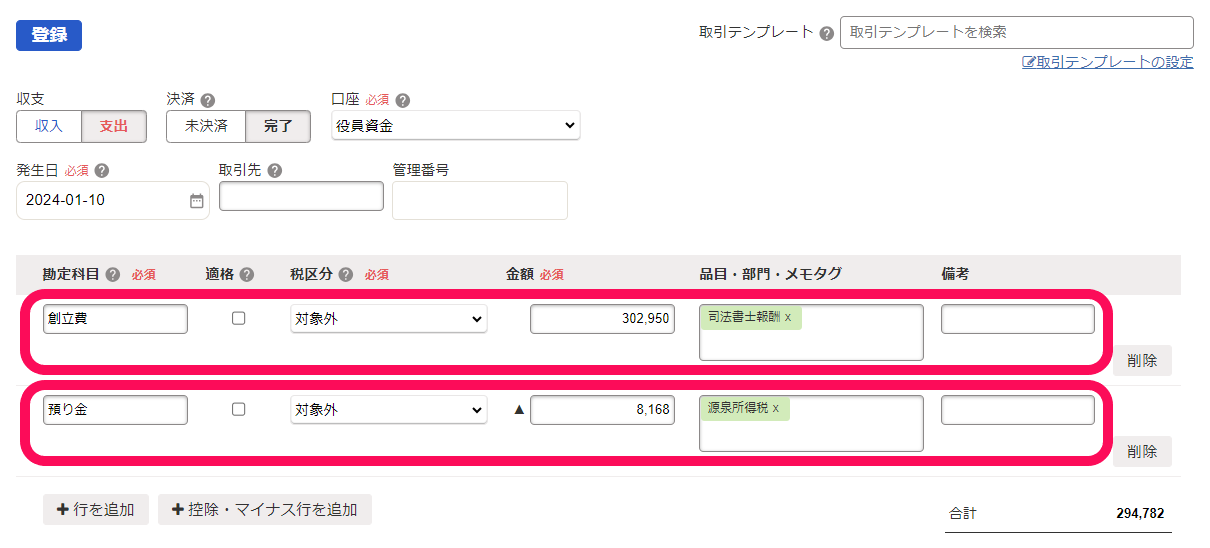Open calendar picker in 発生日 field
This screenshot has width=1210, height=548.
click(197, 201)
